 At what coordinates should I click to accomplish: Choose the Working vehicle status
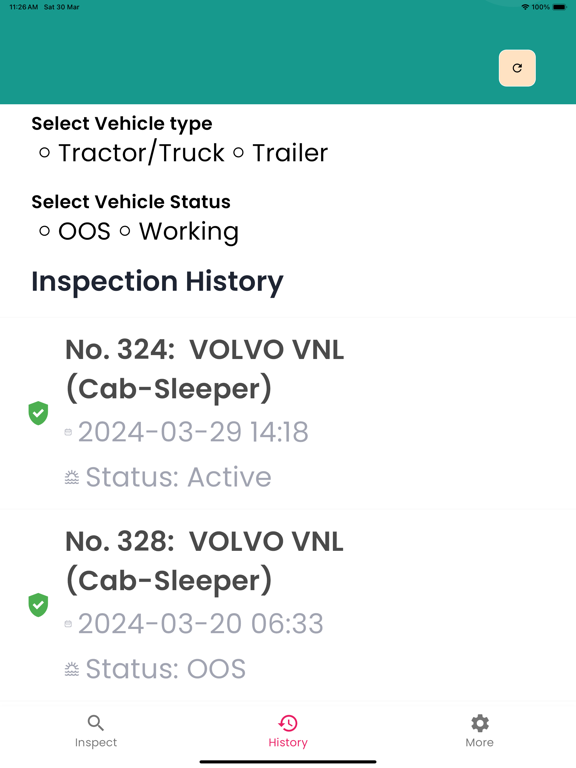point(179,231)
